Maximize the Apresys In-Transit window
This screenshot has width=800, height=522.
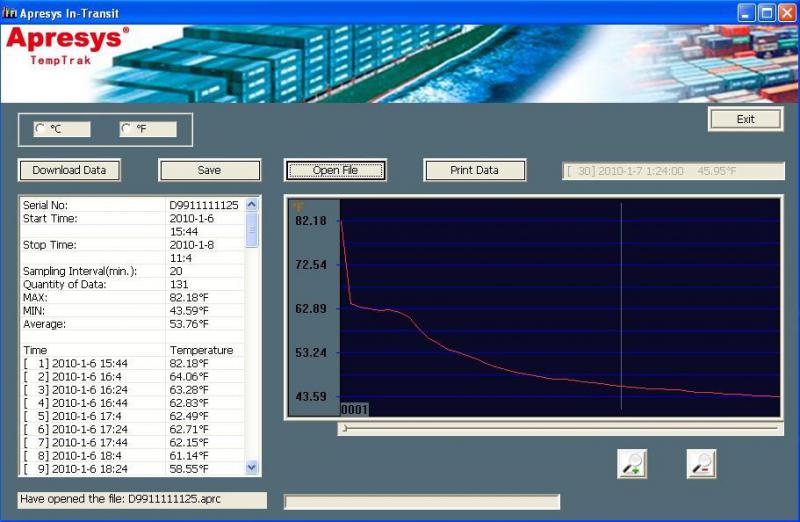pyautogui.click(x=767, y=13)
